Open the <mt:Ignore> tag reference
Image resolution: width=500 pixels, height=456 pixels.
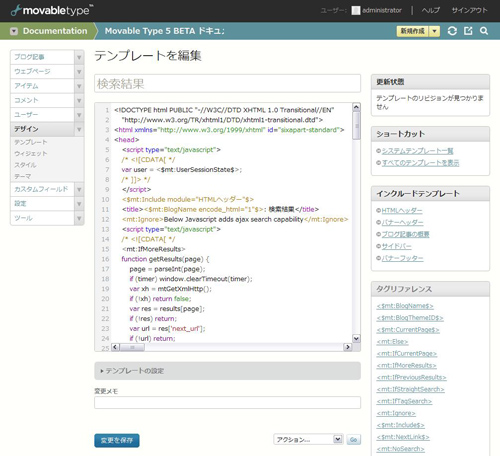coord(396,413)
